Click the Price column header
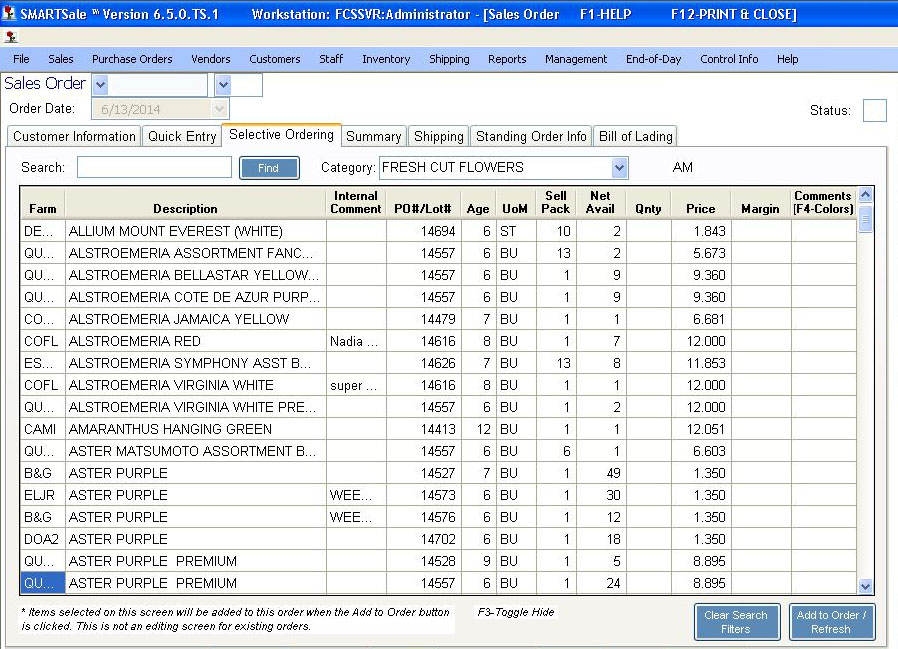 point(700,209)
